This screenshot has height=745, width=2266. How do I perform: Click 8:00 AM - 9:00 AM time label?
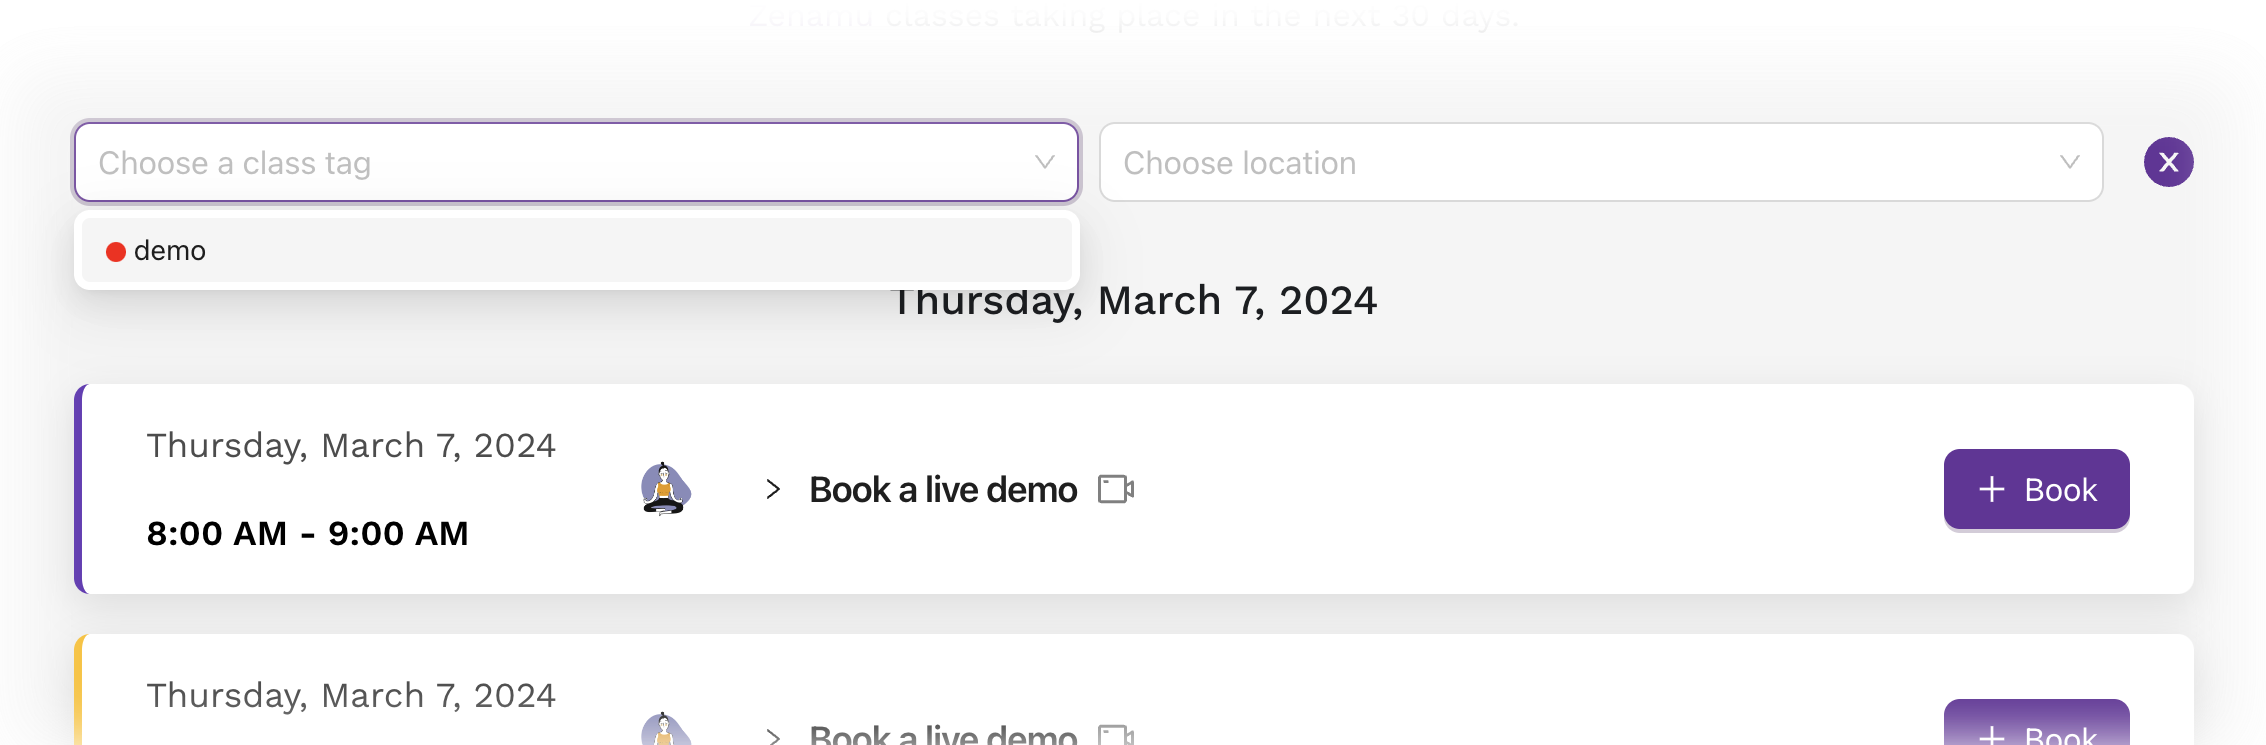click(x=308, y=533)
